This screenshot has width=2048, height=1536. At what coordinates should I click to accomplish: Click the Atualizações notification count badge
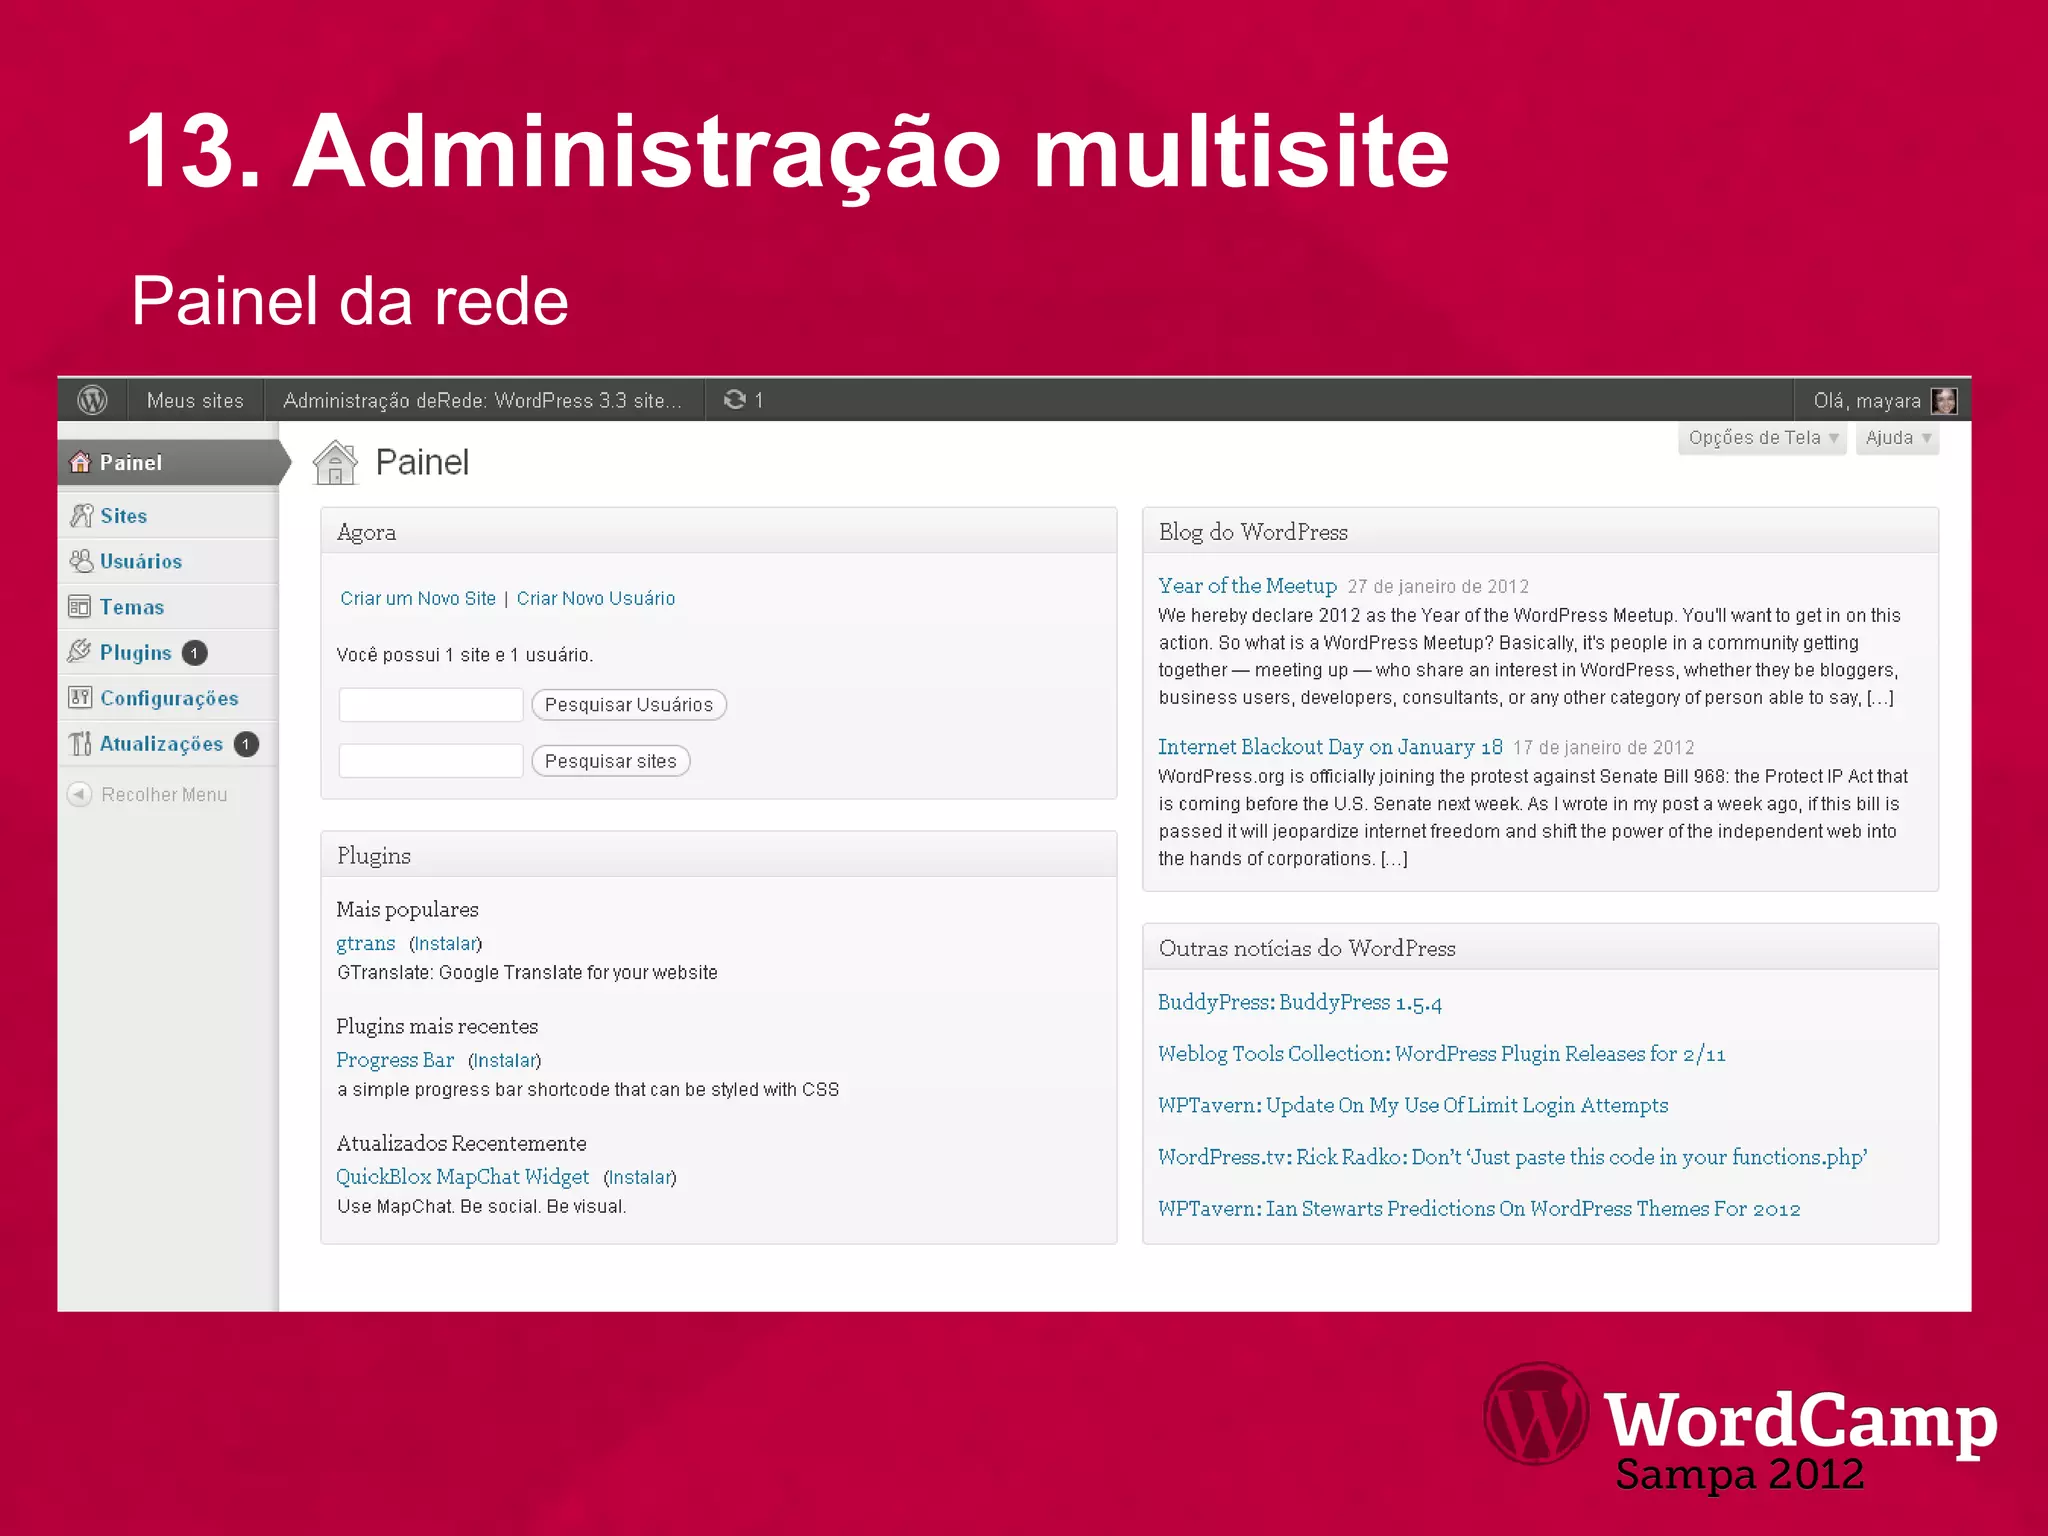tap(246, 744)
